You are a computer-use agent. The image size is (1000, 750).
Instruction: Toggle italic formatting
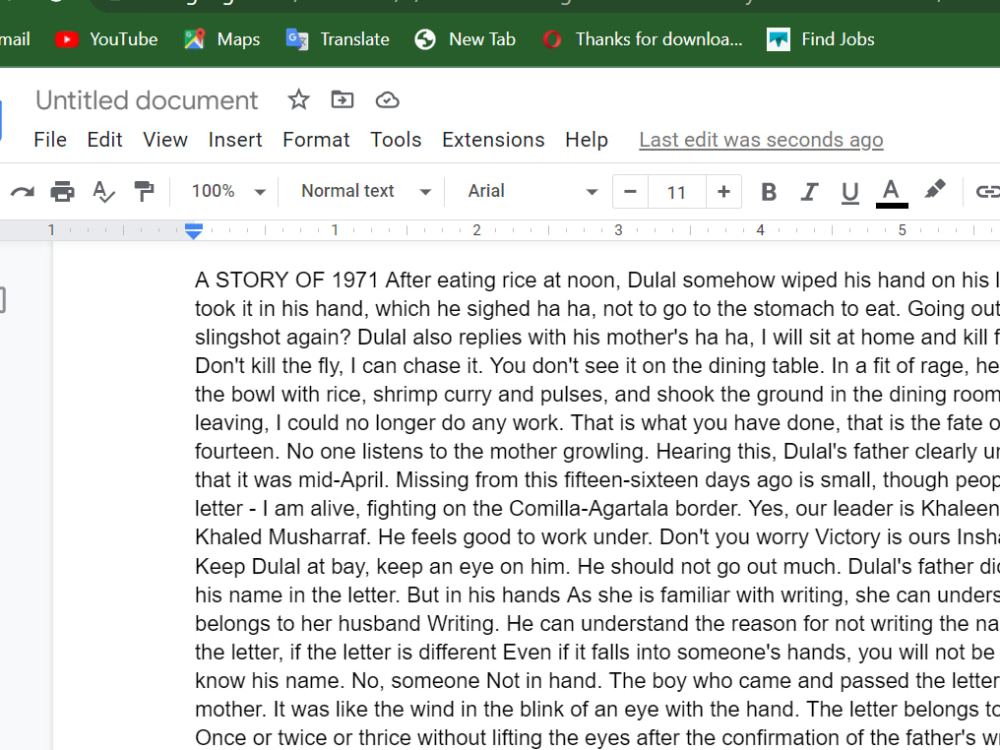(809, 191)
